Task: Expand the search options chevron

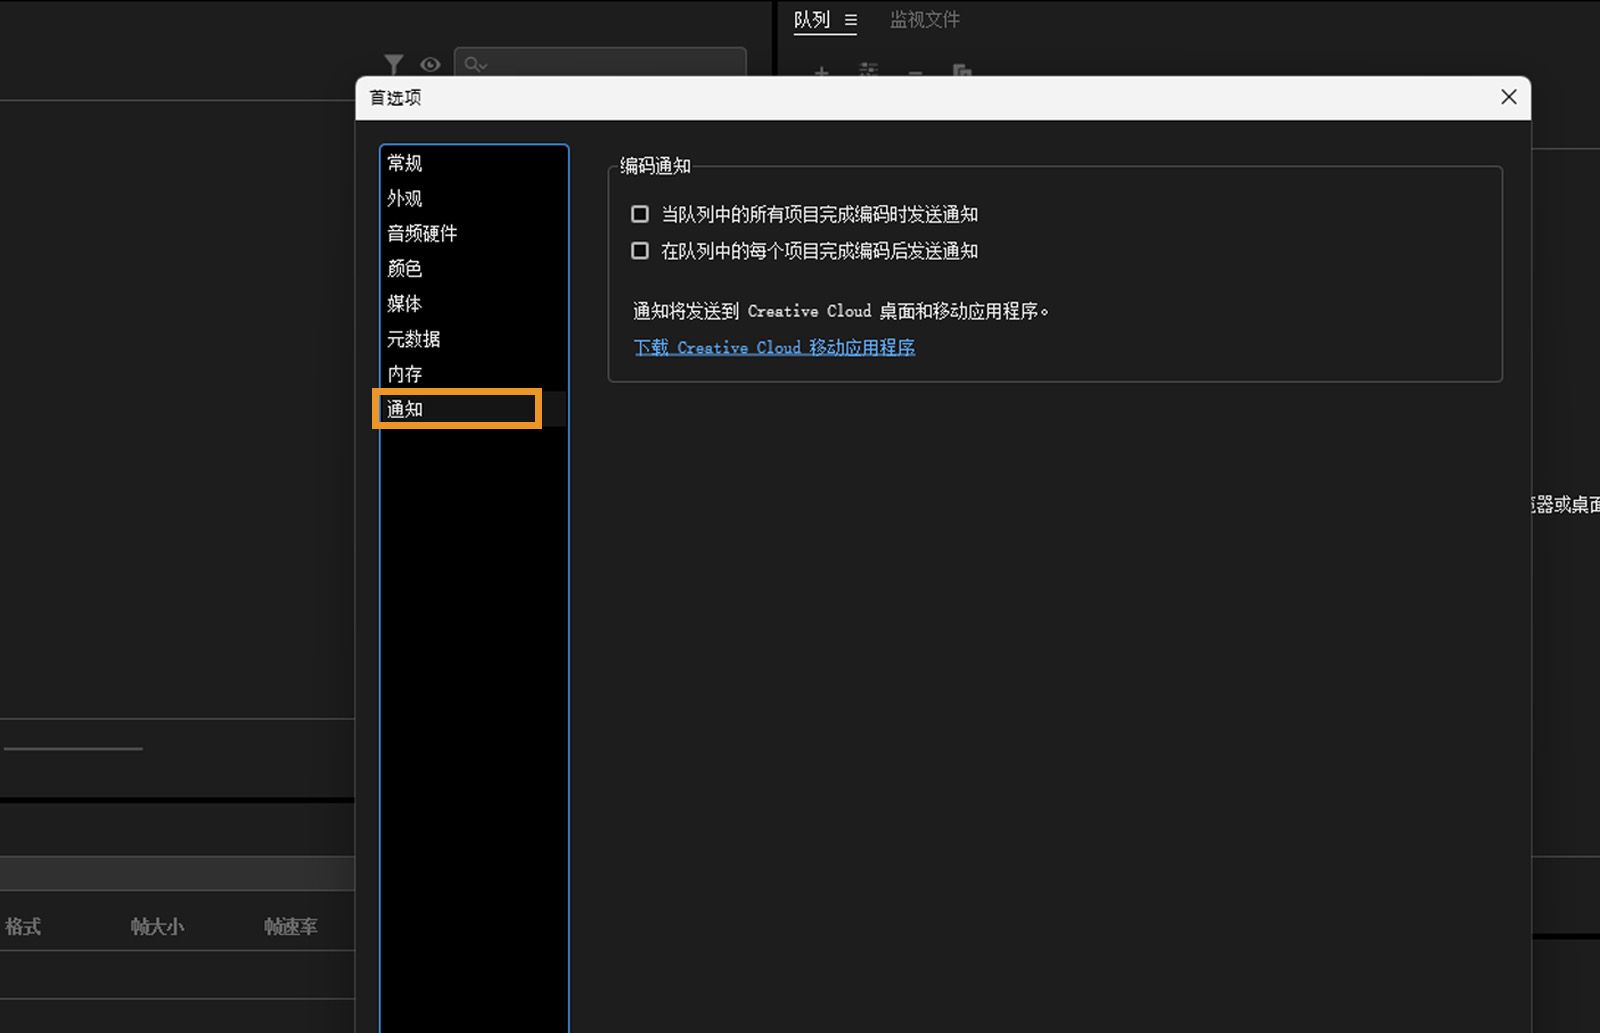Action: pos(486,66)
